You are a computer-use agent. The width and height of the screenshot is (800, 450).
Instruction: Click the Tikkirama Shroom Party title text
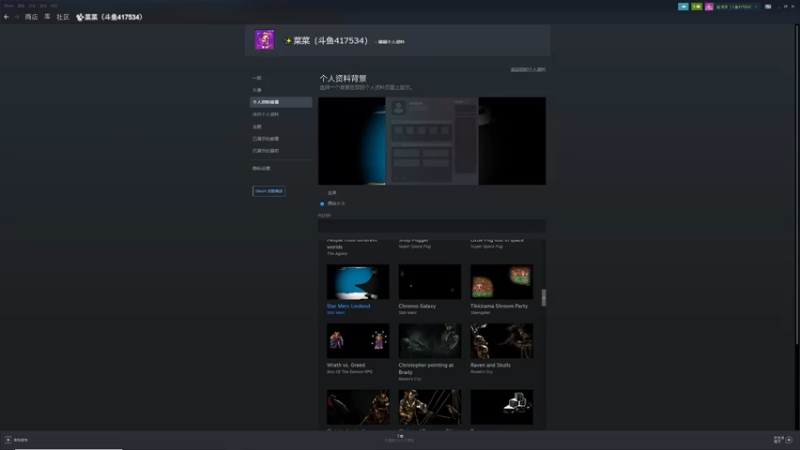[x=499, y=306]
